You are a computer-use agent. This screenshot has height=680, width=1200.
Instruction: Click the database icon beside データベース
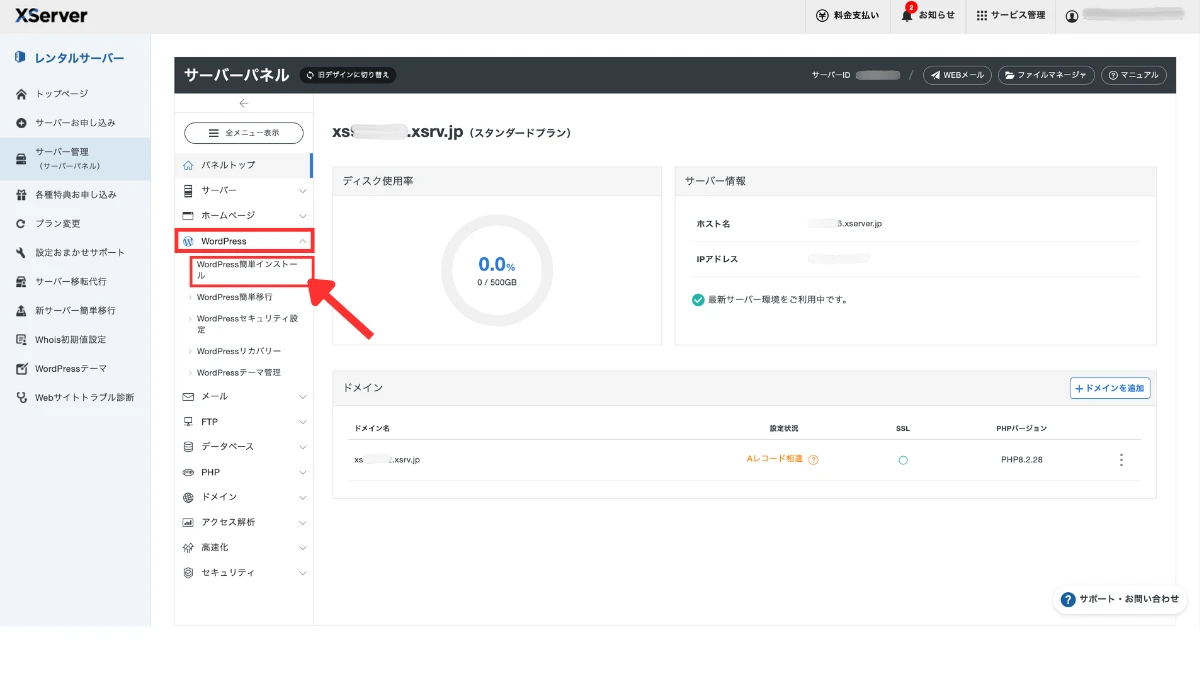point(188,447)
